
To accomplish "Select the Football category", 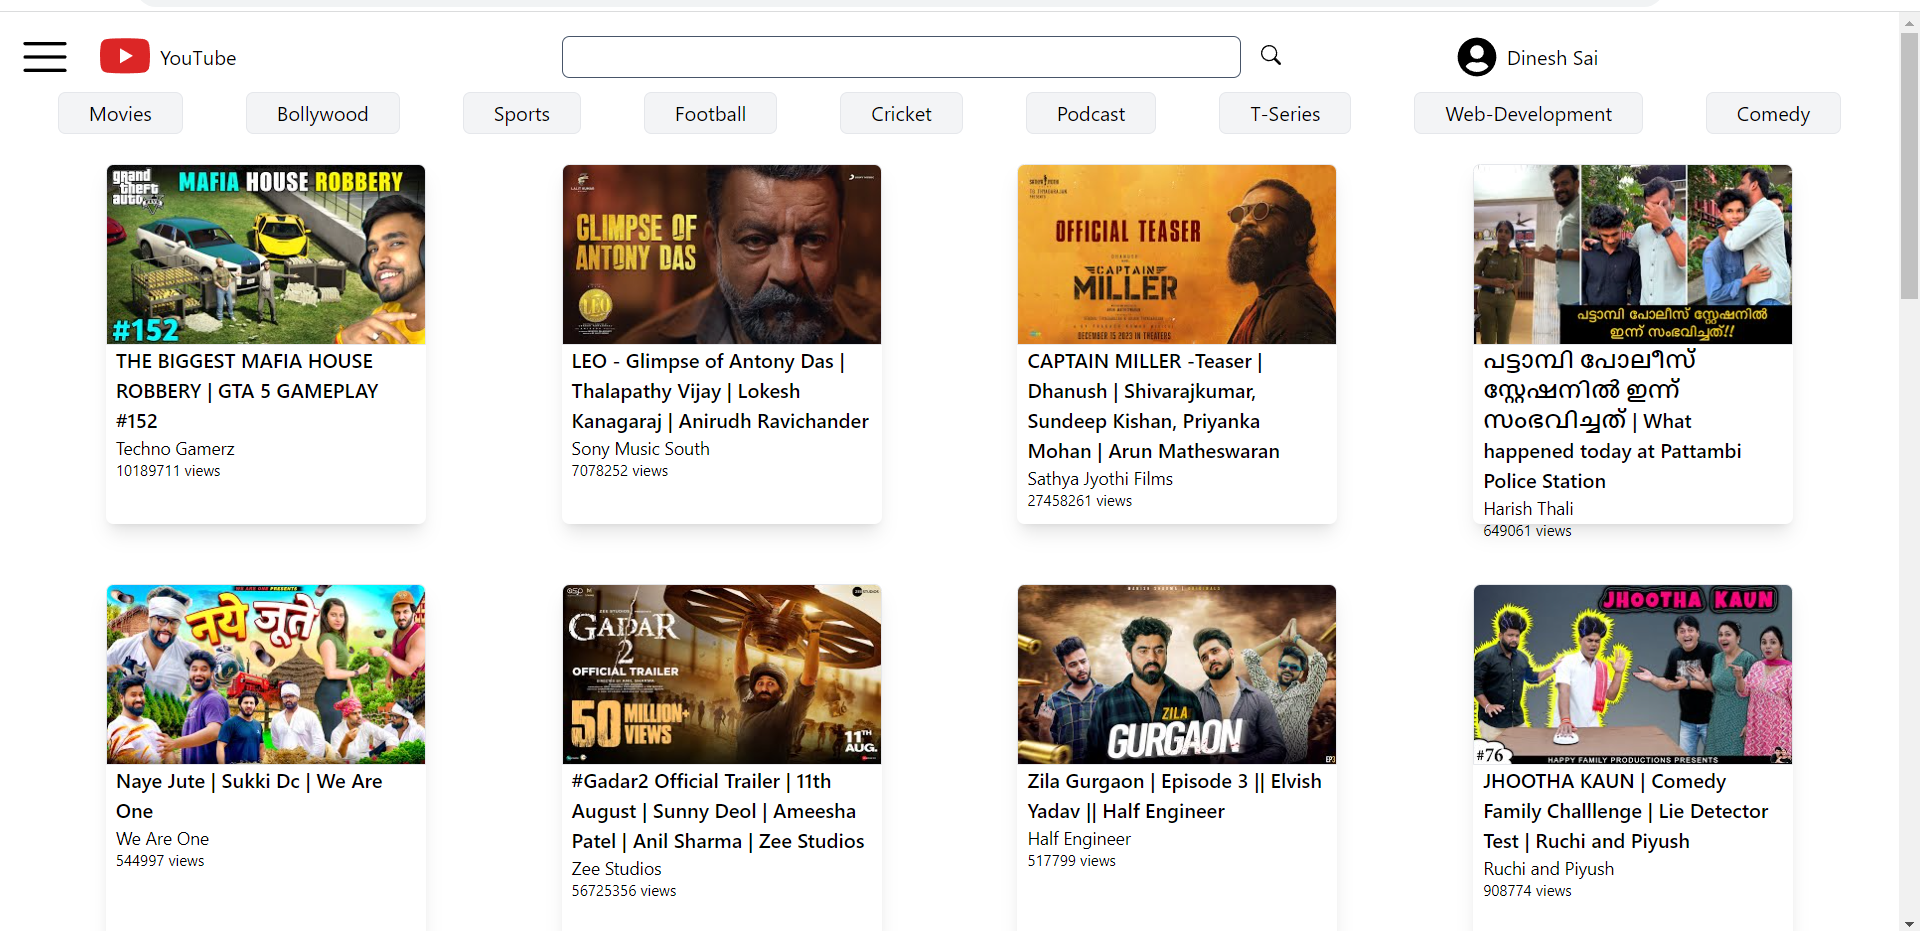I will coord(710,113).
